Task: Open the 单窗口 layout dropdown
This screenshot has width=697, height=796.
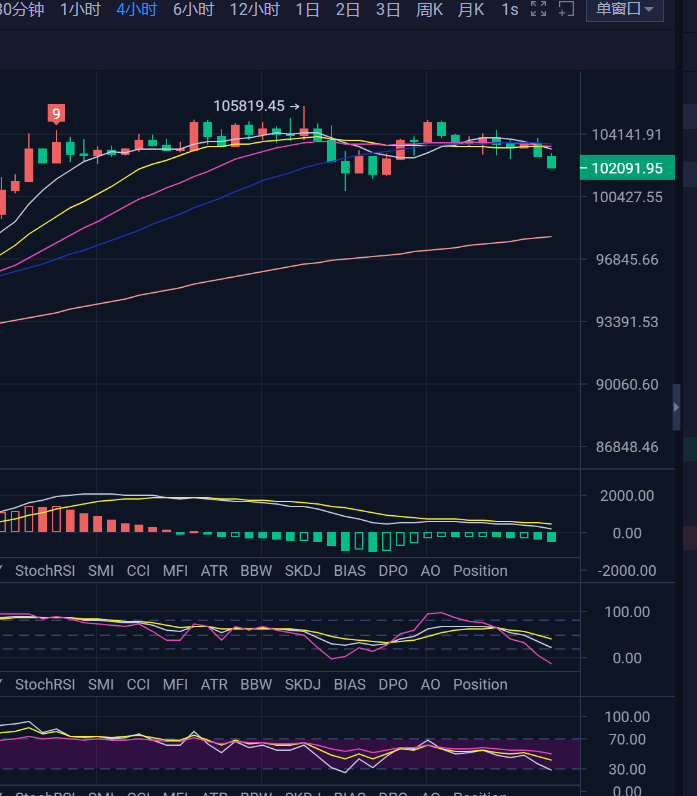Action: [x=624, y=9]
